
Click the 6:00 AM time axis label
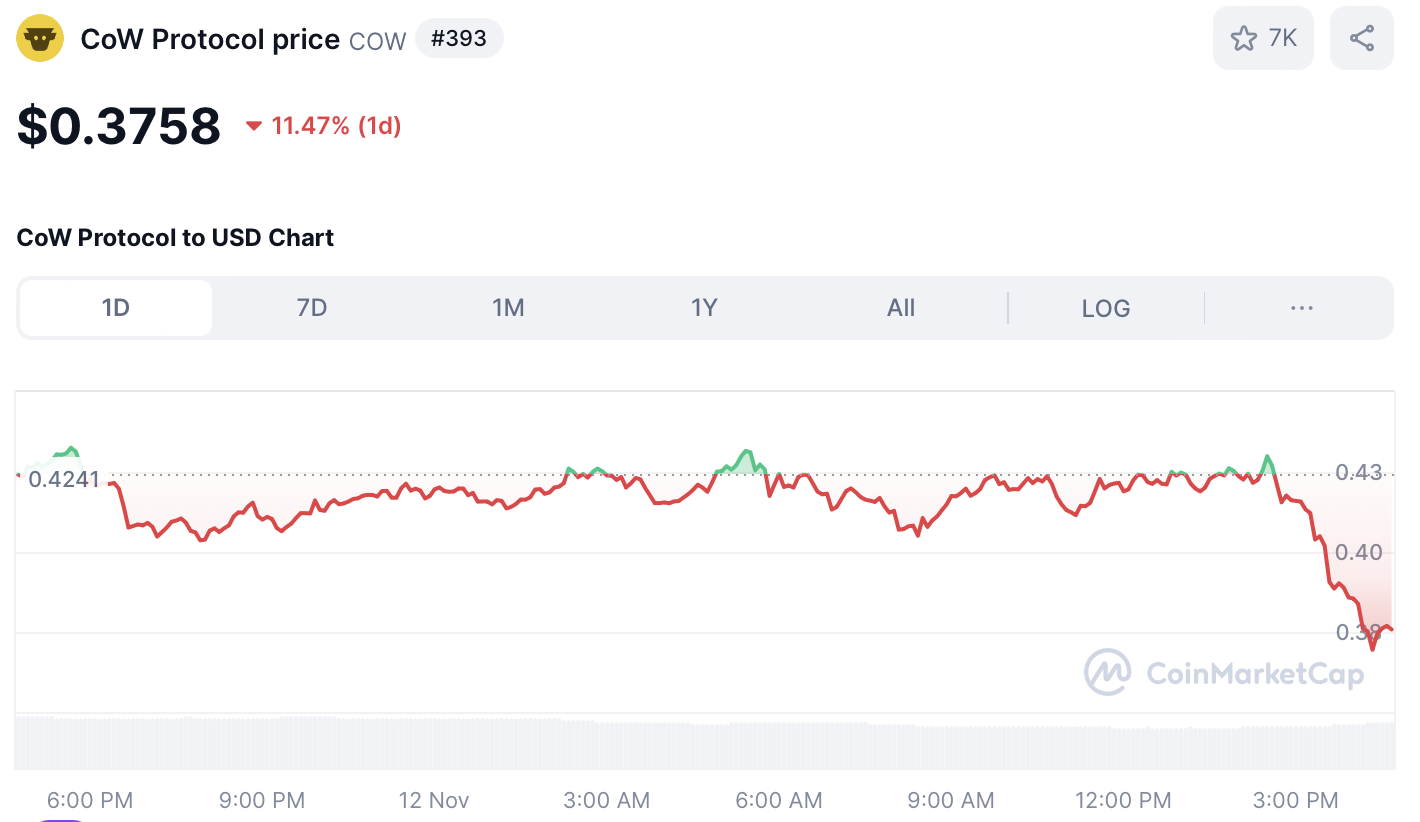(x=778, y=800)
